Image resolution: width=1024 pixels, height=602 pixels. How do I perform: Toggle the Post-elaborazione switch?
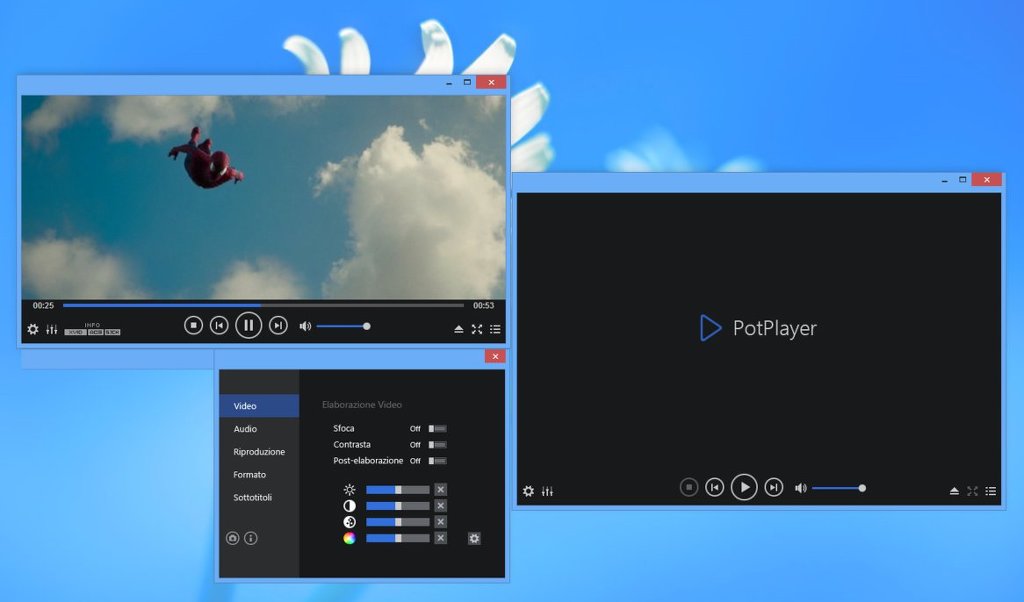coord(438,461)
